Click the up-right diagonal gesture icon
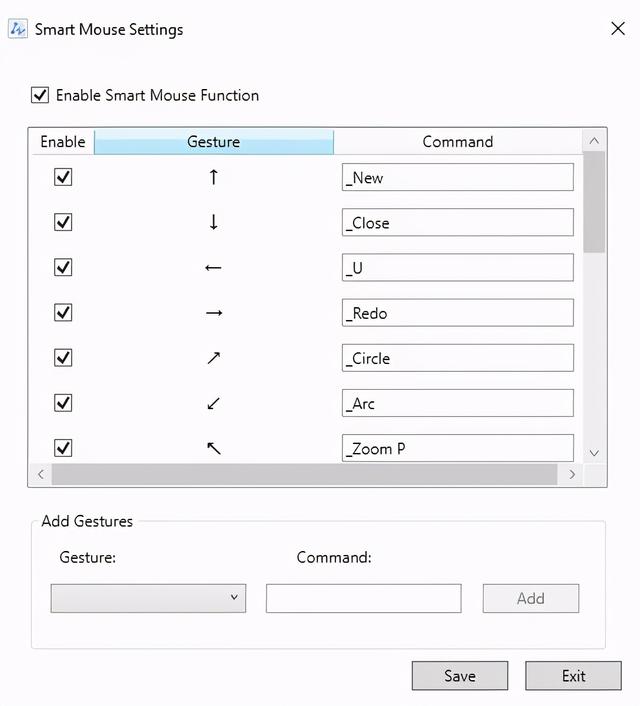The image size is (640, 706). tap(213, 358)
